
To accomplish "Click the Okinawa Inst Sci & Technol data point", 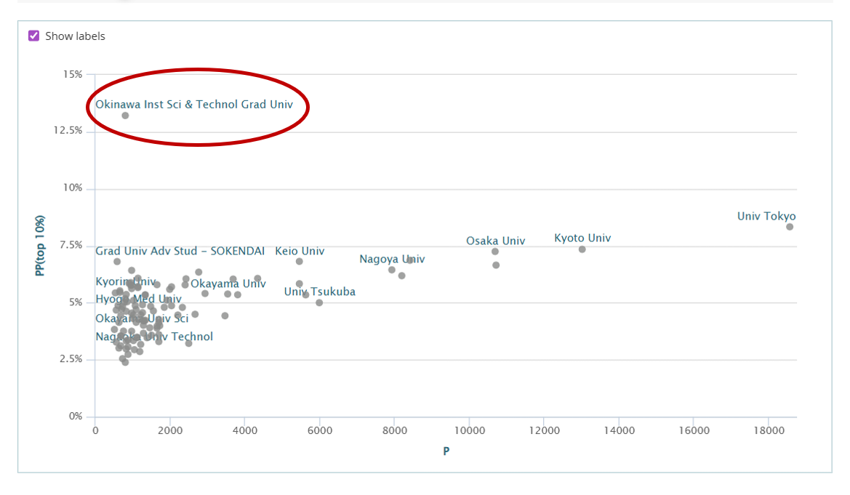I will click(125, 115).
